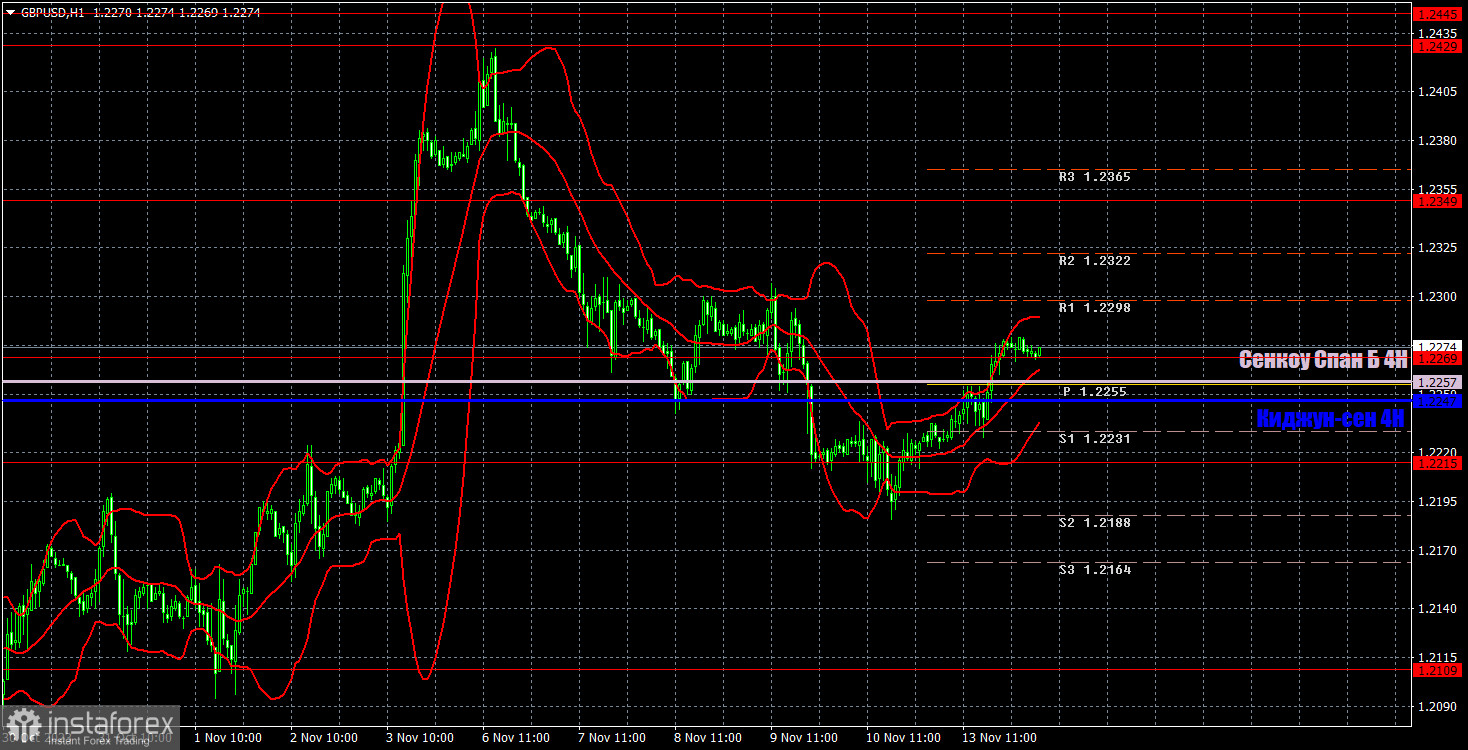Click the red 1.2215 price tag
This screenshot has width=1468, height=750.
click(x=1439, y=463)
